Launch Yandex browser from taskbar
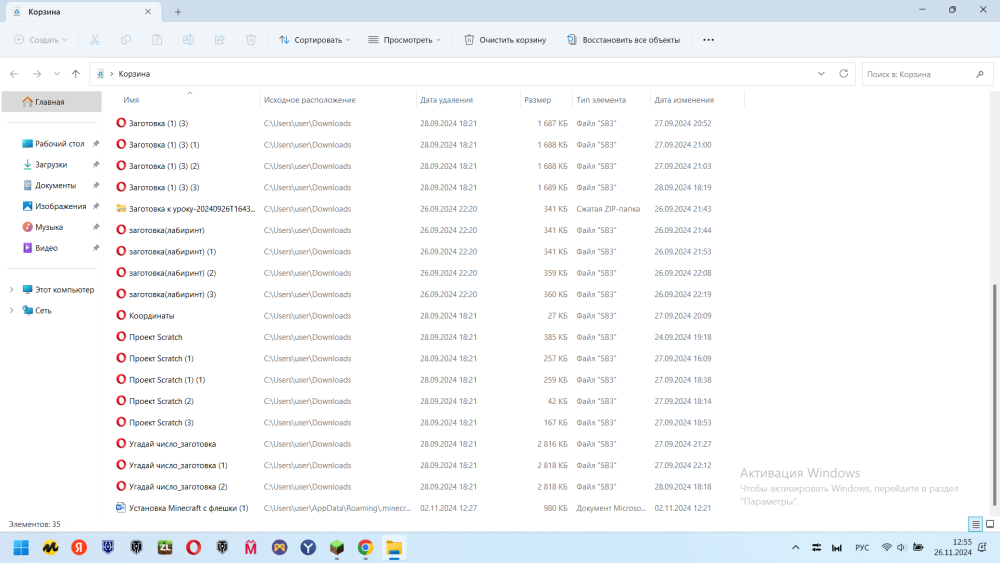The image size is (1000, 563). click(79, 548)
